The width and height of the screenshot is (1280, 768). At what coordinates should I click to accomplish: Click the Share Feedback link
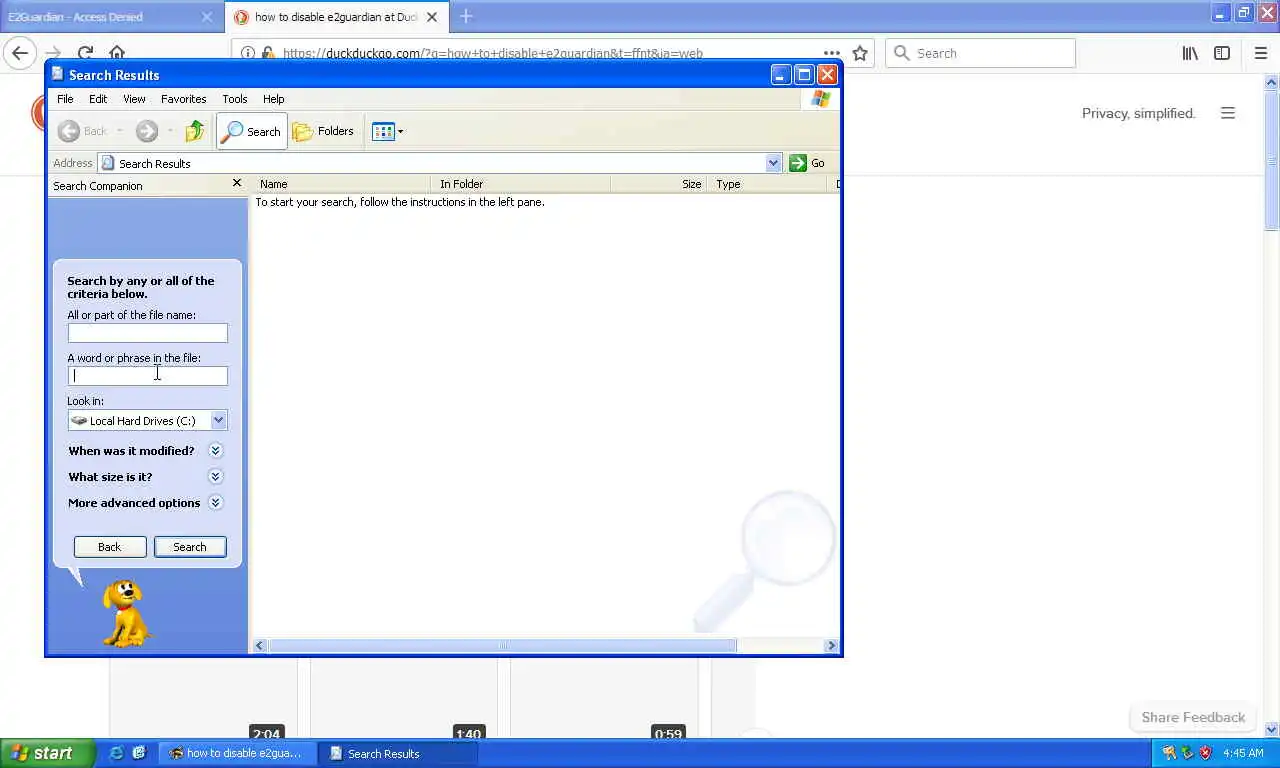tap(1193, 717)
